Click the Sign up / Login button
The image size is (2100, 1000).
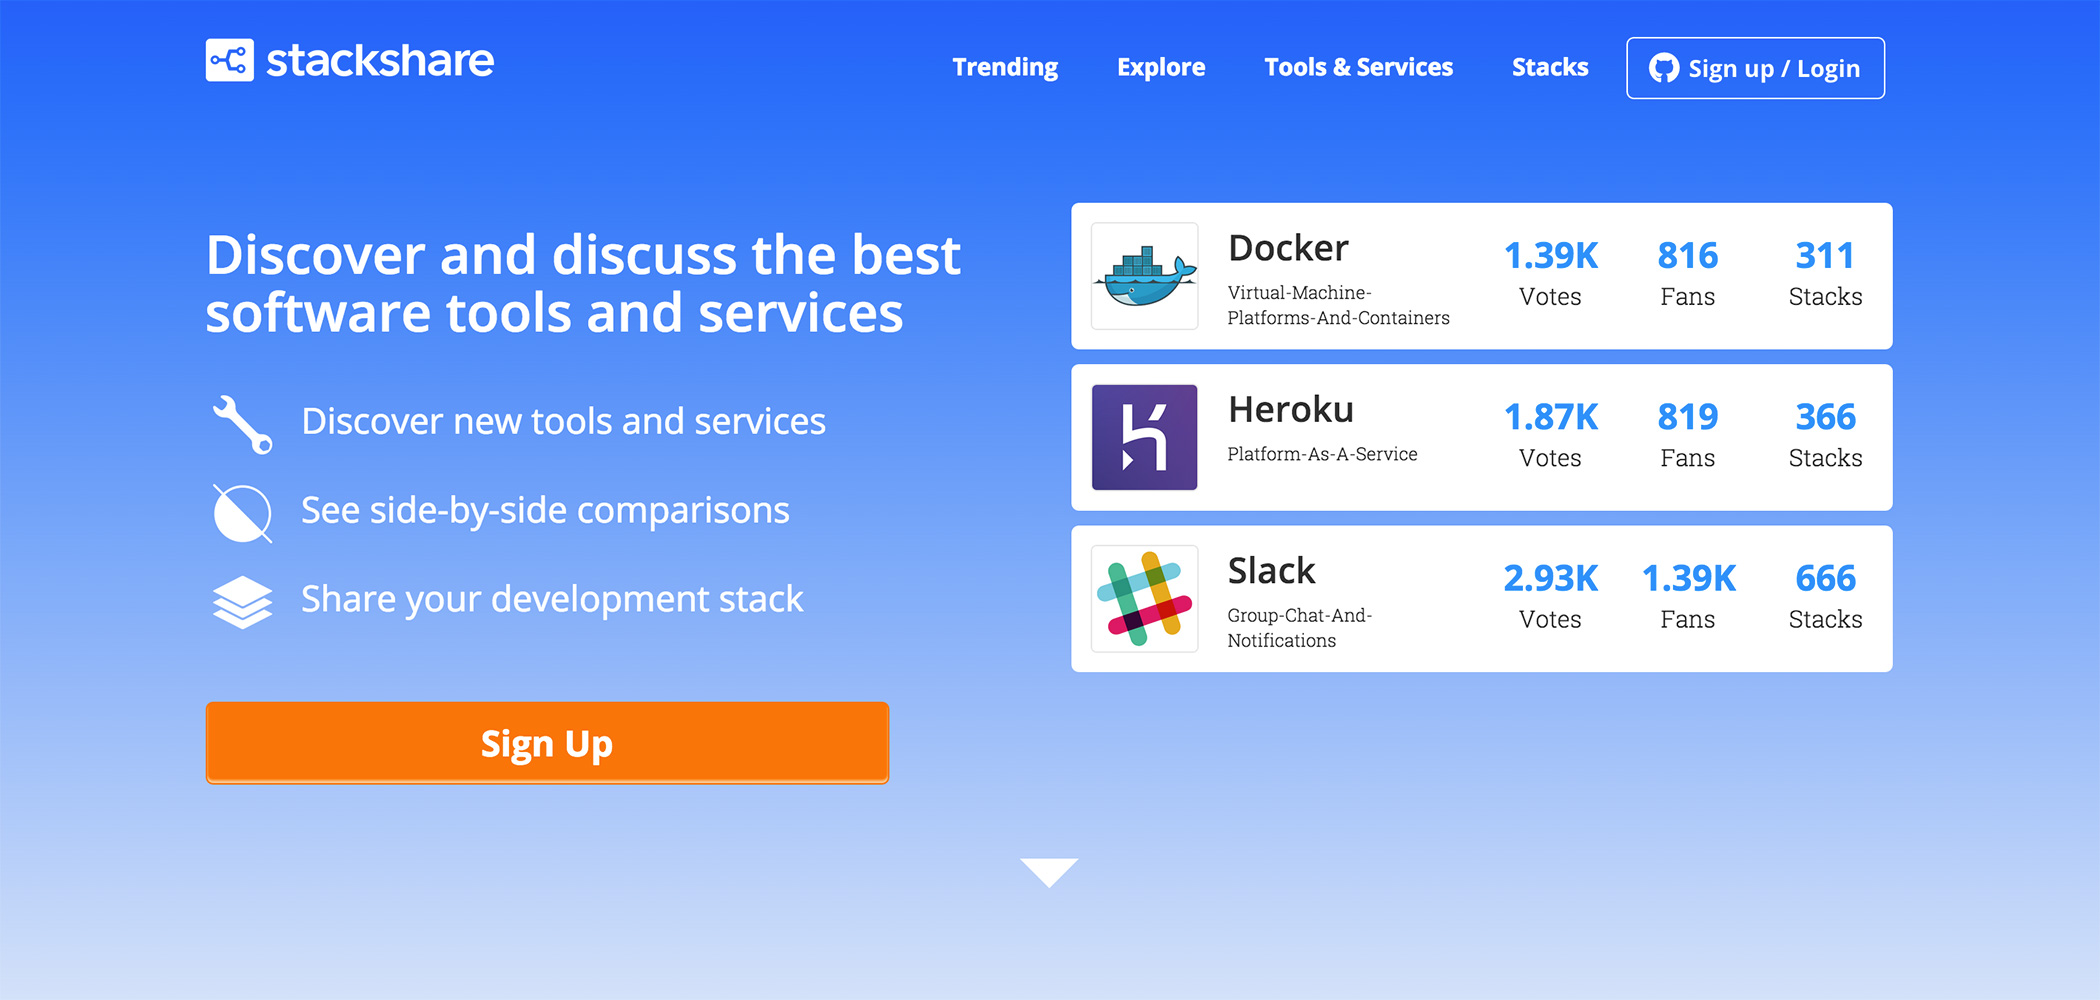pyautogui.click(x=1755, y=68)
